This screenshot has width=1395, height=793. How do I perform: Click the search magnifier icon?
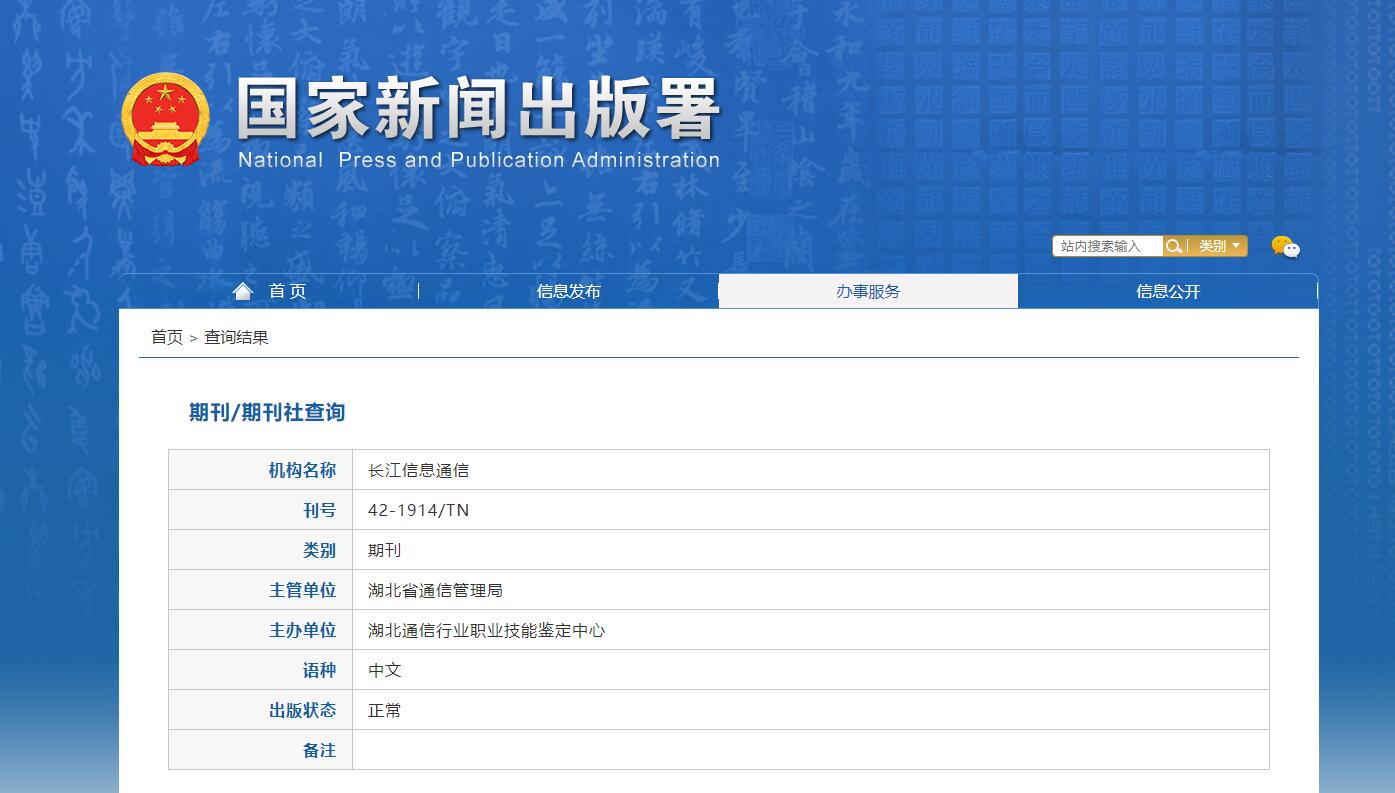pyautogui.click(x=1174, y=246)
